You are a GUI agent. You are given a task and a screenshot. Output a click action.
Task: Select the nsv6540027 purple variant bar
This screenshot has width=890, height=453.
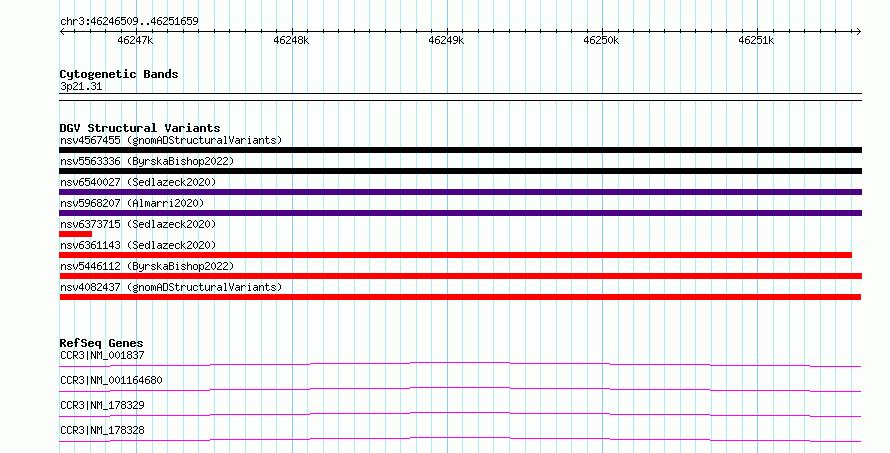point(460,192)
